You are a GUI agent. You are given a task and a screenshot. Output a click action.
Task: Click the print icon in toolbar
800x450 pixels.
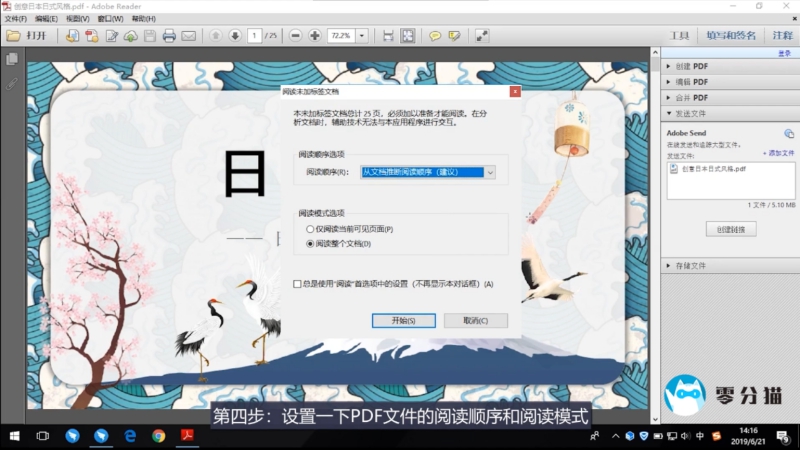(169, 36)
